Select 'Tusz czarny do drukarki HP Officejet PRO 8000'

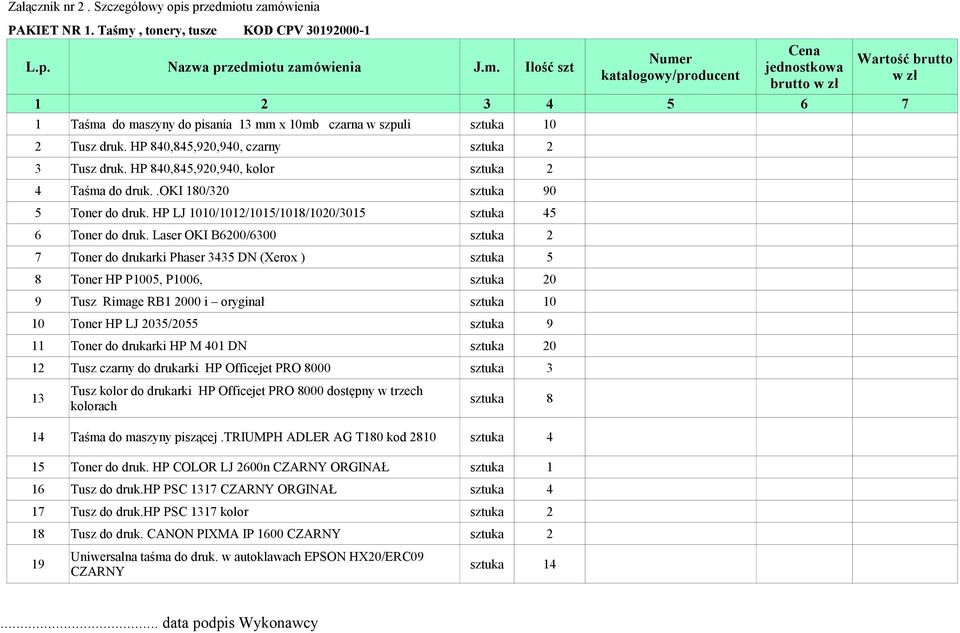[x=200, y=367]
